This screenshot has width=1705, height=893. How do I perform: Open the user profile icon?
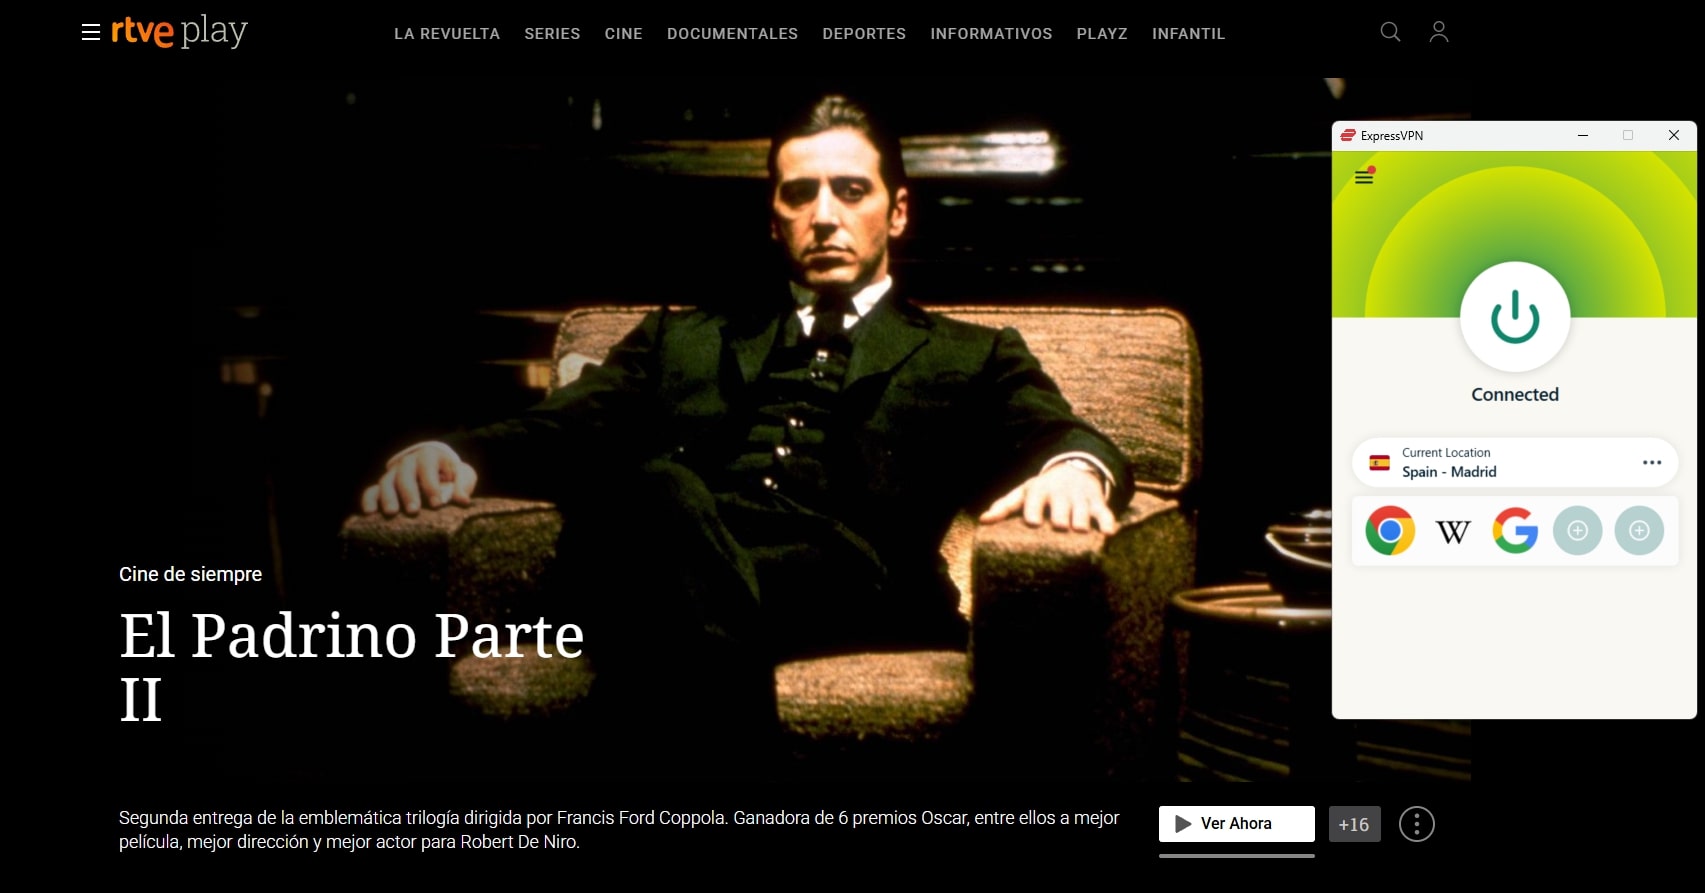[1439, 32]
